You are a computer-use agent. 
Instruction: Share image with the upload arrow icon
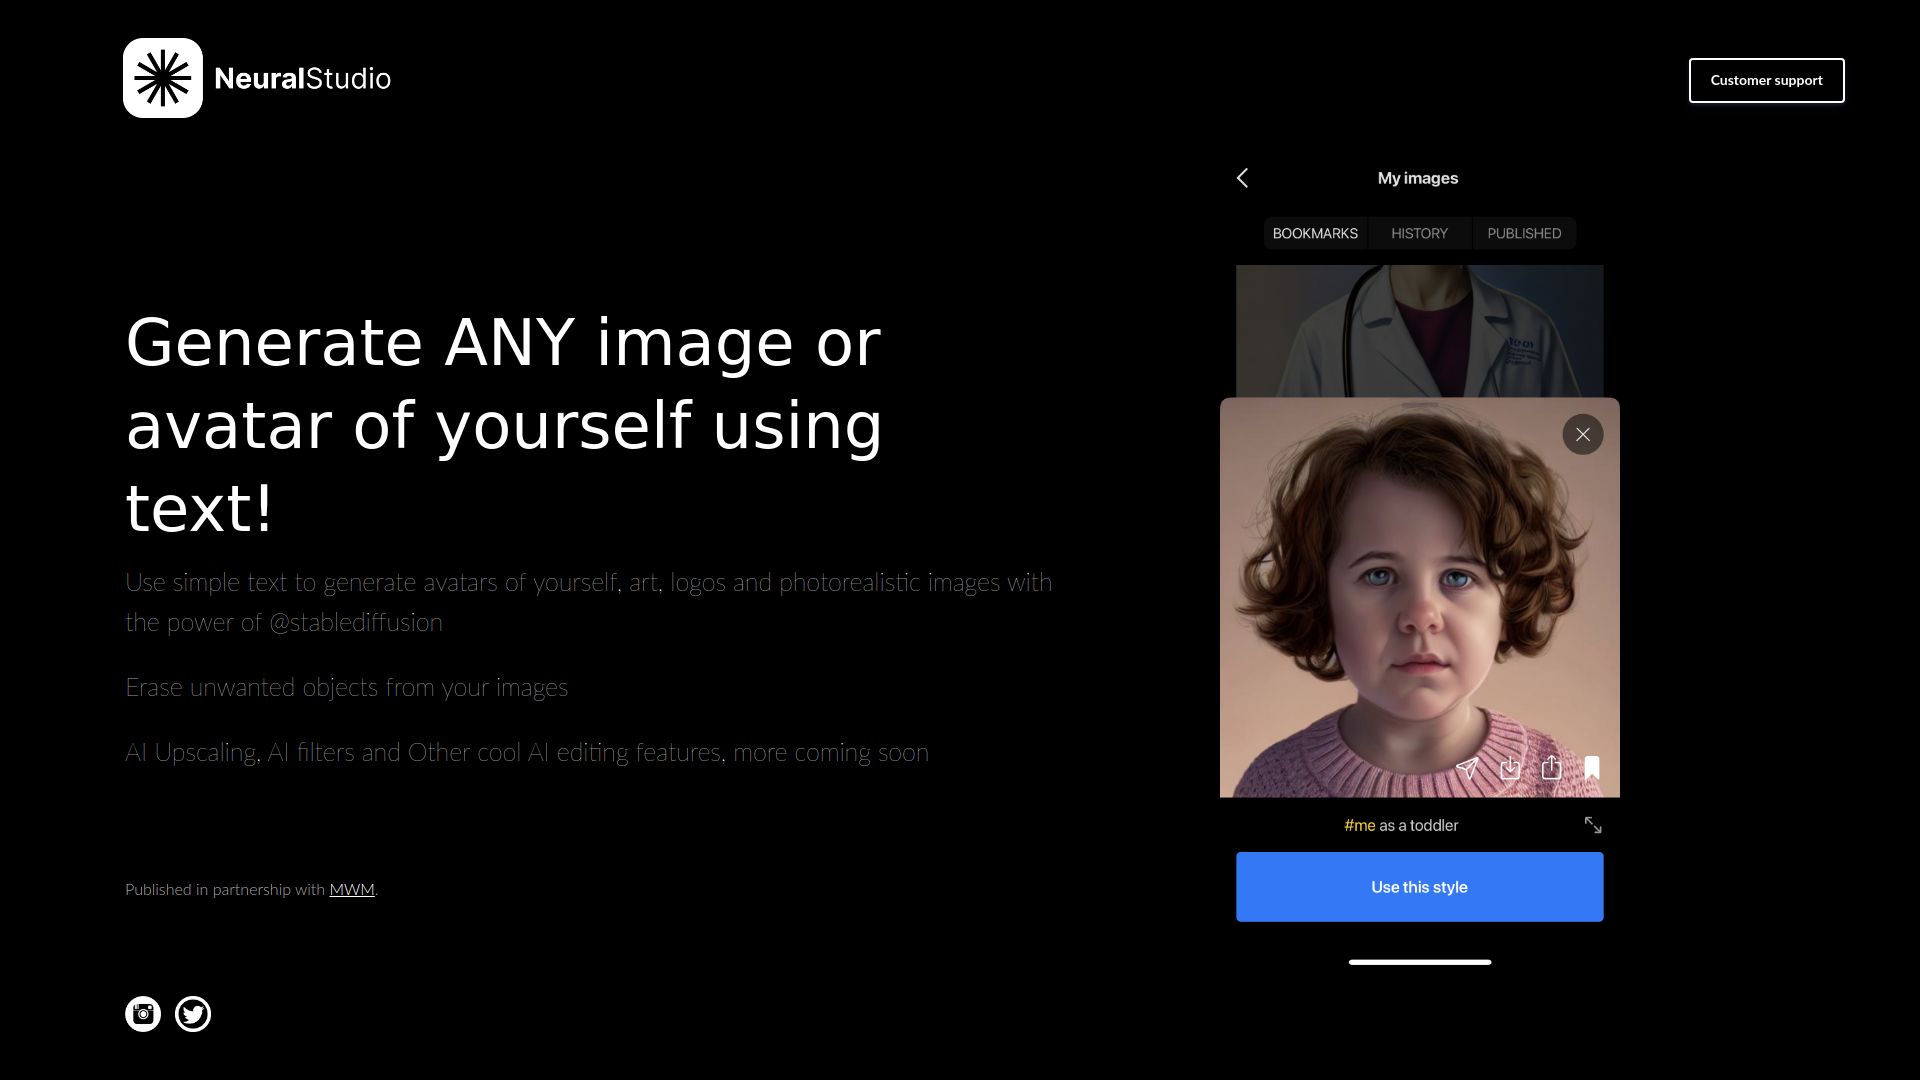(1551, 768)
